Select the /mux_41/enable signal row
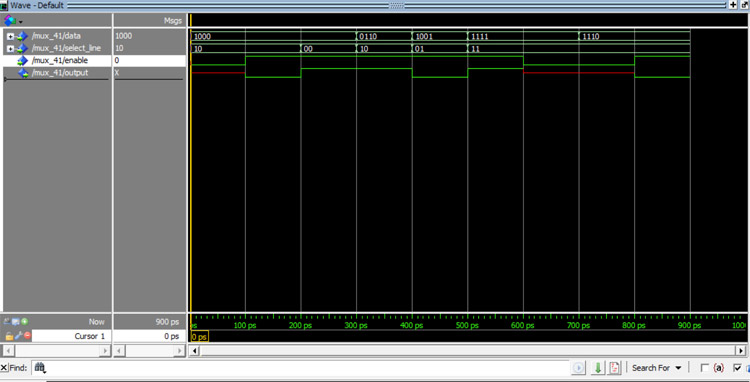The width and height of the screenshot is (750, 382). pos(57,61)
